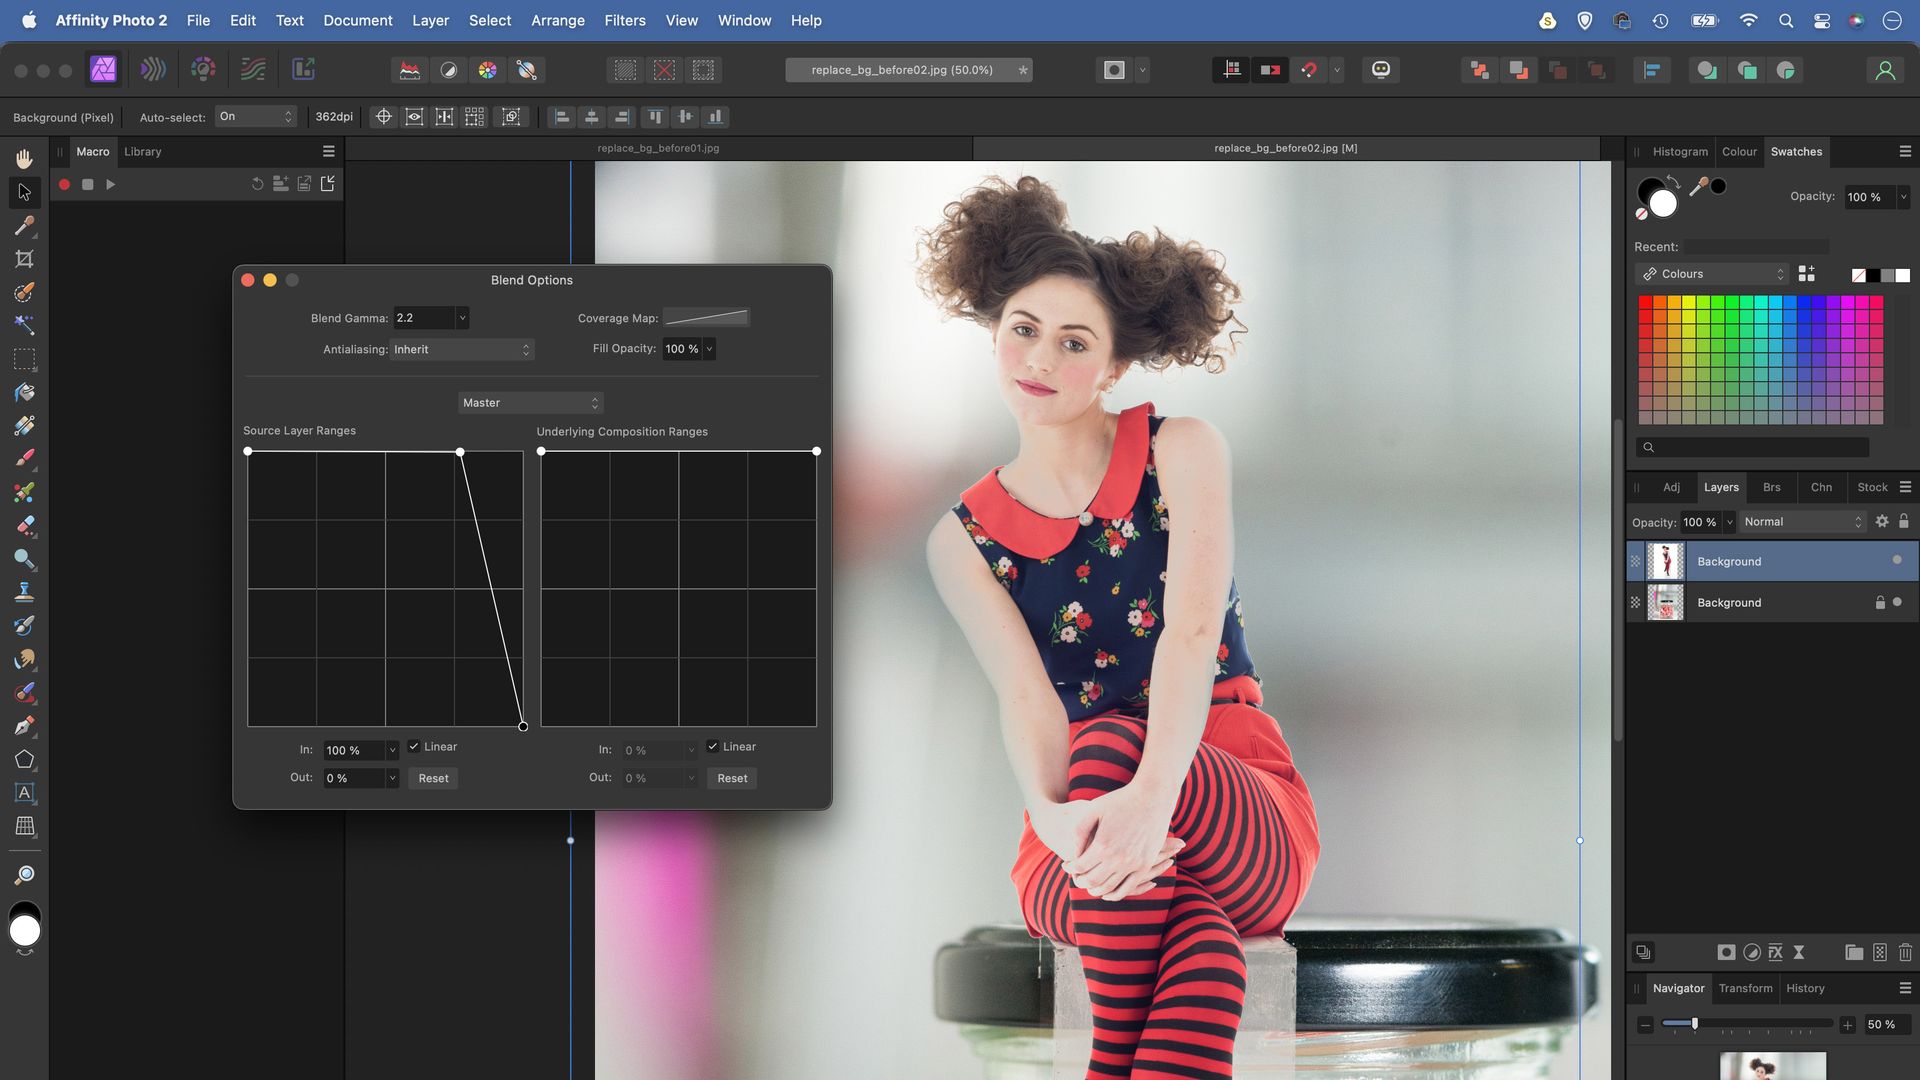The image size is (1920, 1080).
Task: Open the Blend Gamma dropdown
Action: [462, 318]
